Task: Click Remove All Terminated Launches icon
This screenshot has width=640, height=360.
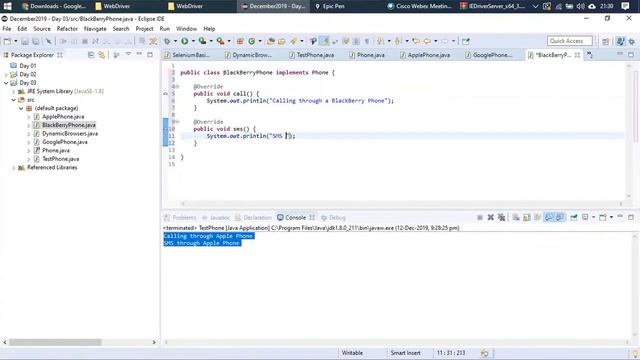Action: coord(501,218)
